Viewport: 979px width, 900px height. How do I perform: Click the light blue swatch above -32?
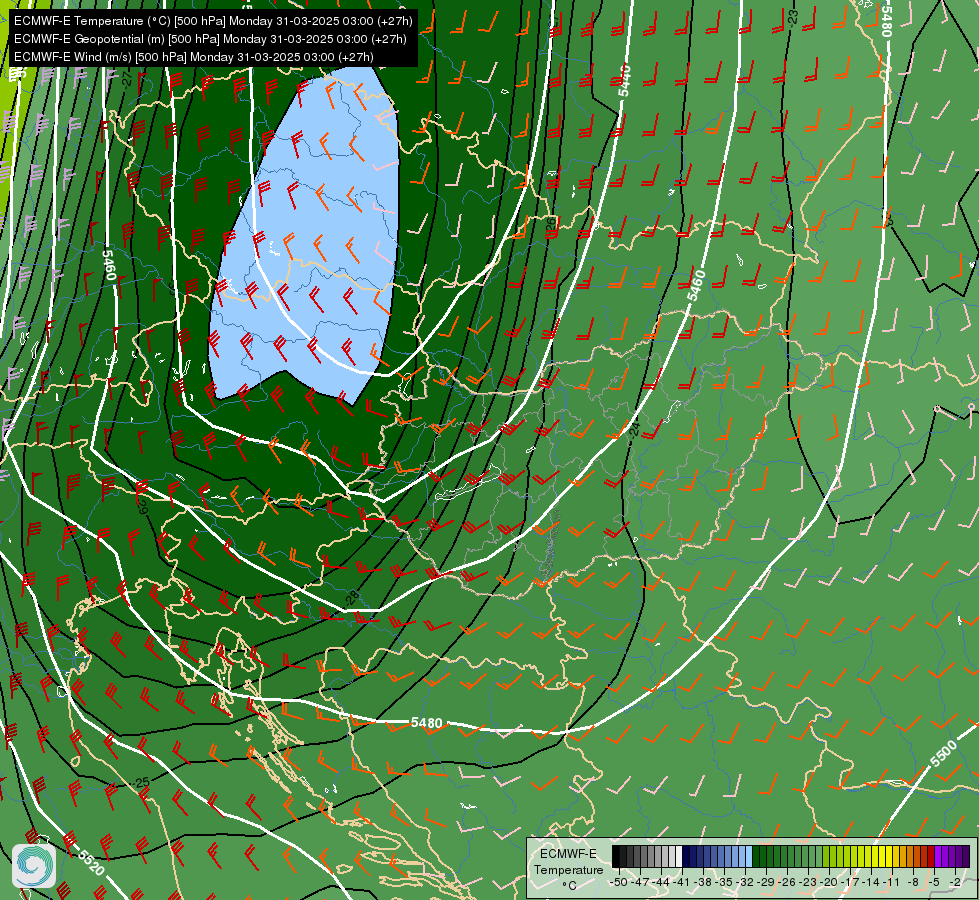coord(749,856)
